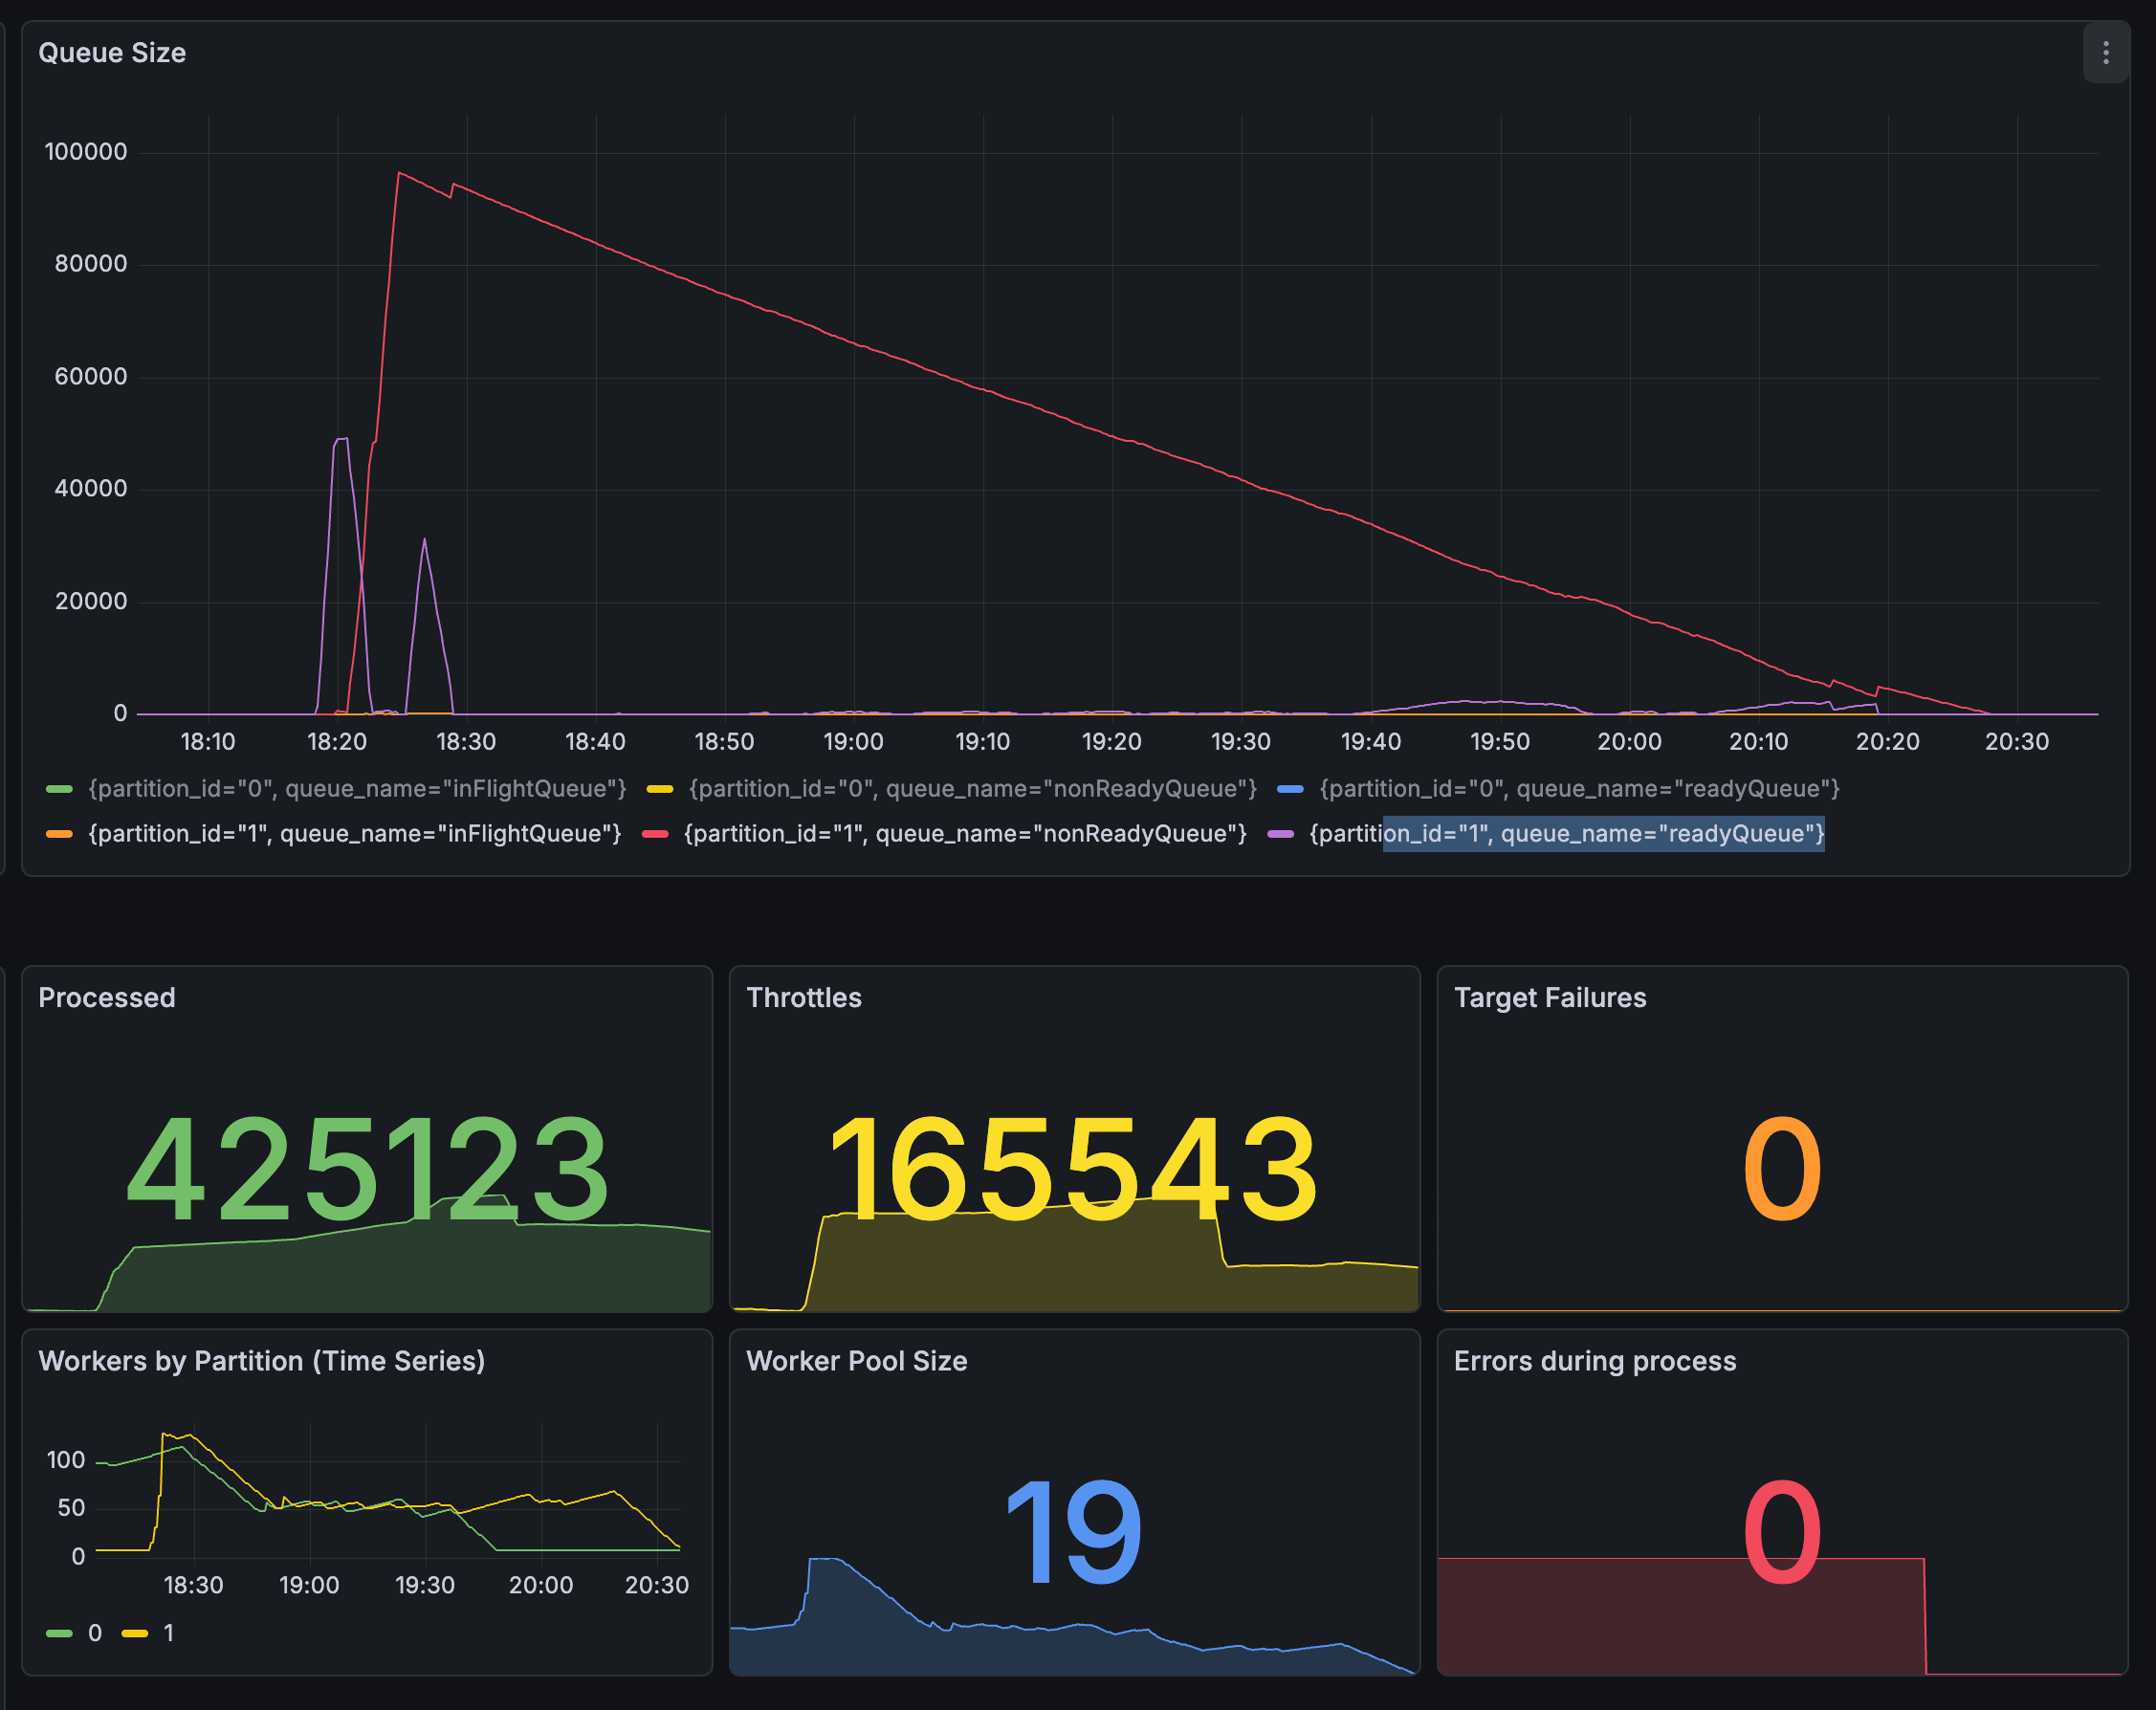The width and height of the screenshot is (2156, 1710).
Task: Hide series 1 in Workers by Partition legend
Action: tap(167, 1633)
